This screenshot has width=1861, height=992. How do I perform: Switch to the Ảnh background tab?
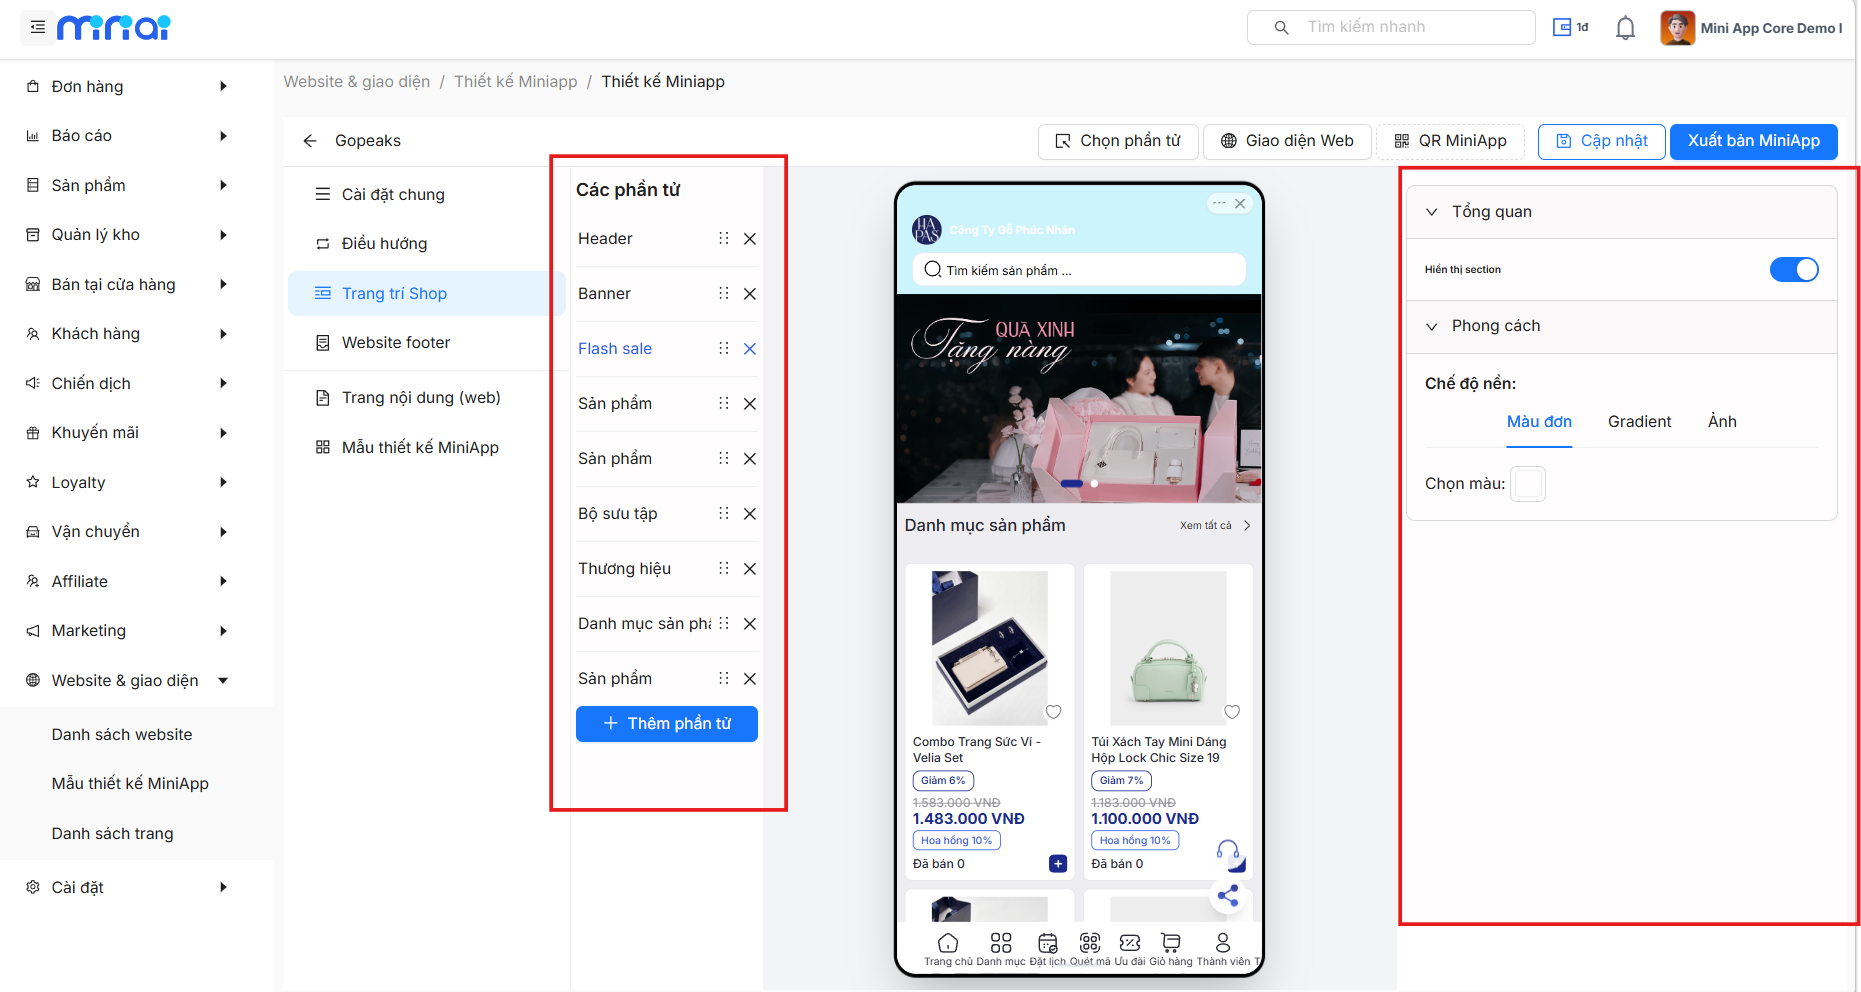1722,422
